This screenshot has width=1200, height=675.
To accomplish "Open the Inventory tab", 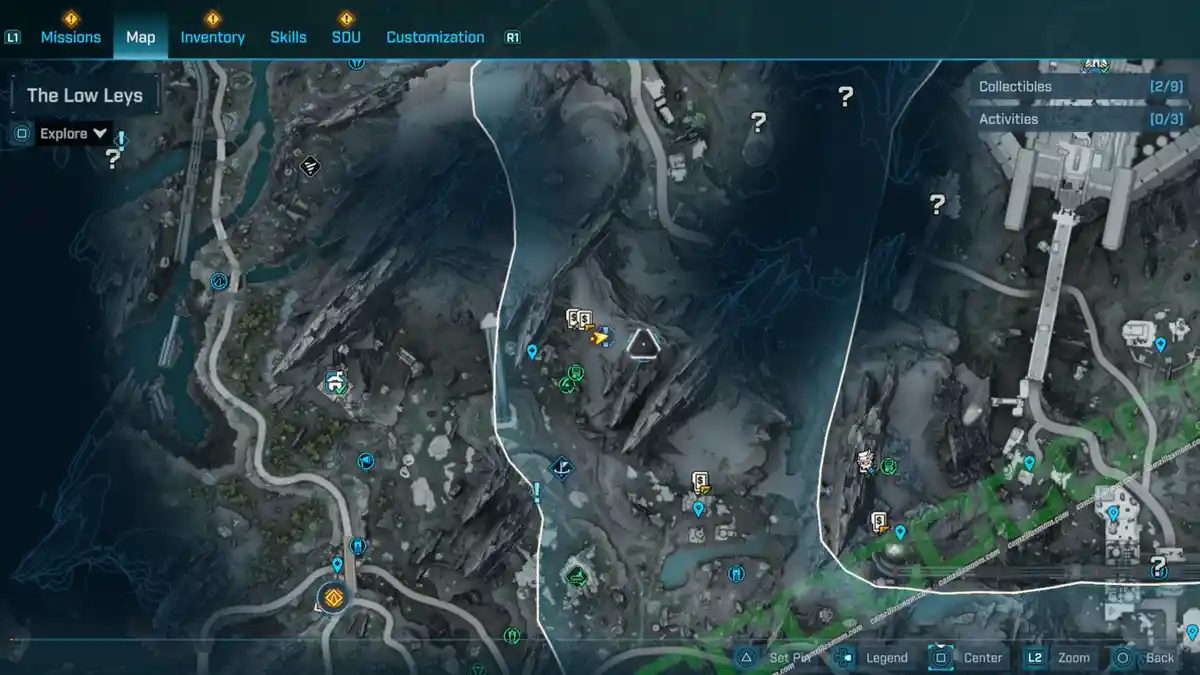I will (212, 37).
